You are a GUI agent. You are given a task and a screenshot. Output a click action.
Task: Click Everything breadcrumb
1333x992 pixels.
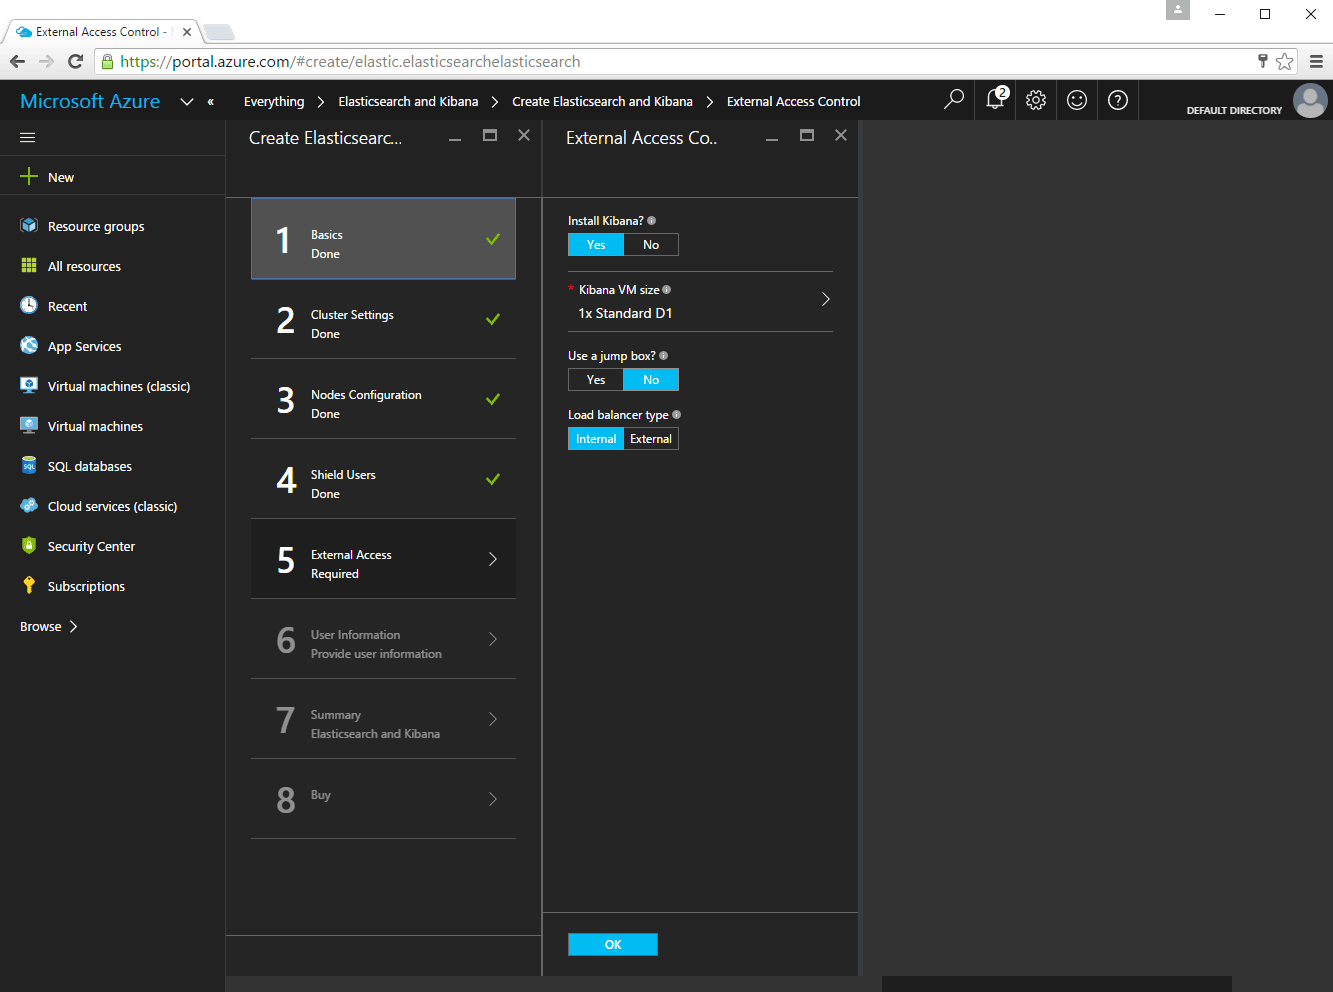(x=274, y=101)
